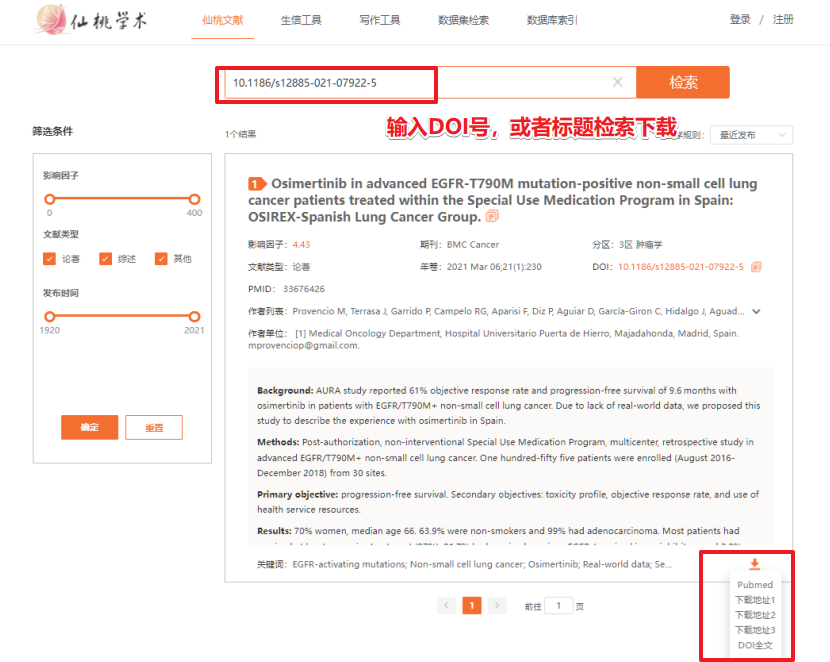Open the Osimertinib article title link
This screenshot has height=662, width=830.
[x=502, y=200]
